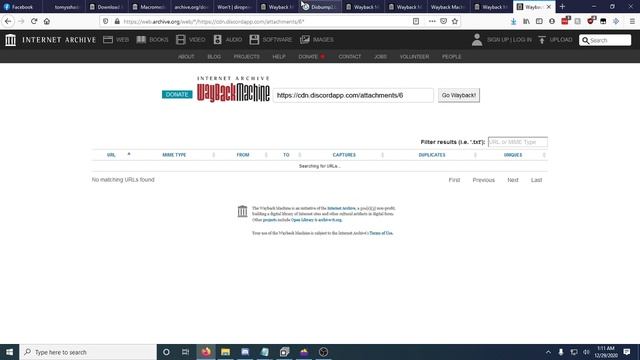Sort results by From column
This screenshot has height=360, width=640.
pos(243,155)
